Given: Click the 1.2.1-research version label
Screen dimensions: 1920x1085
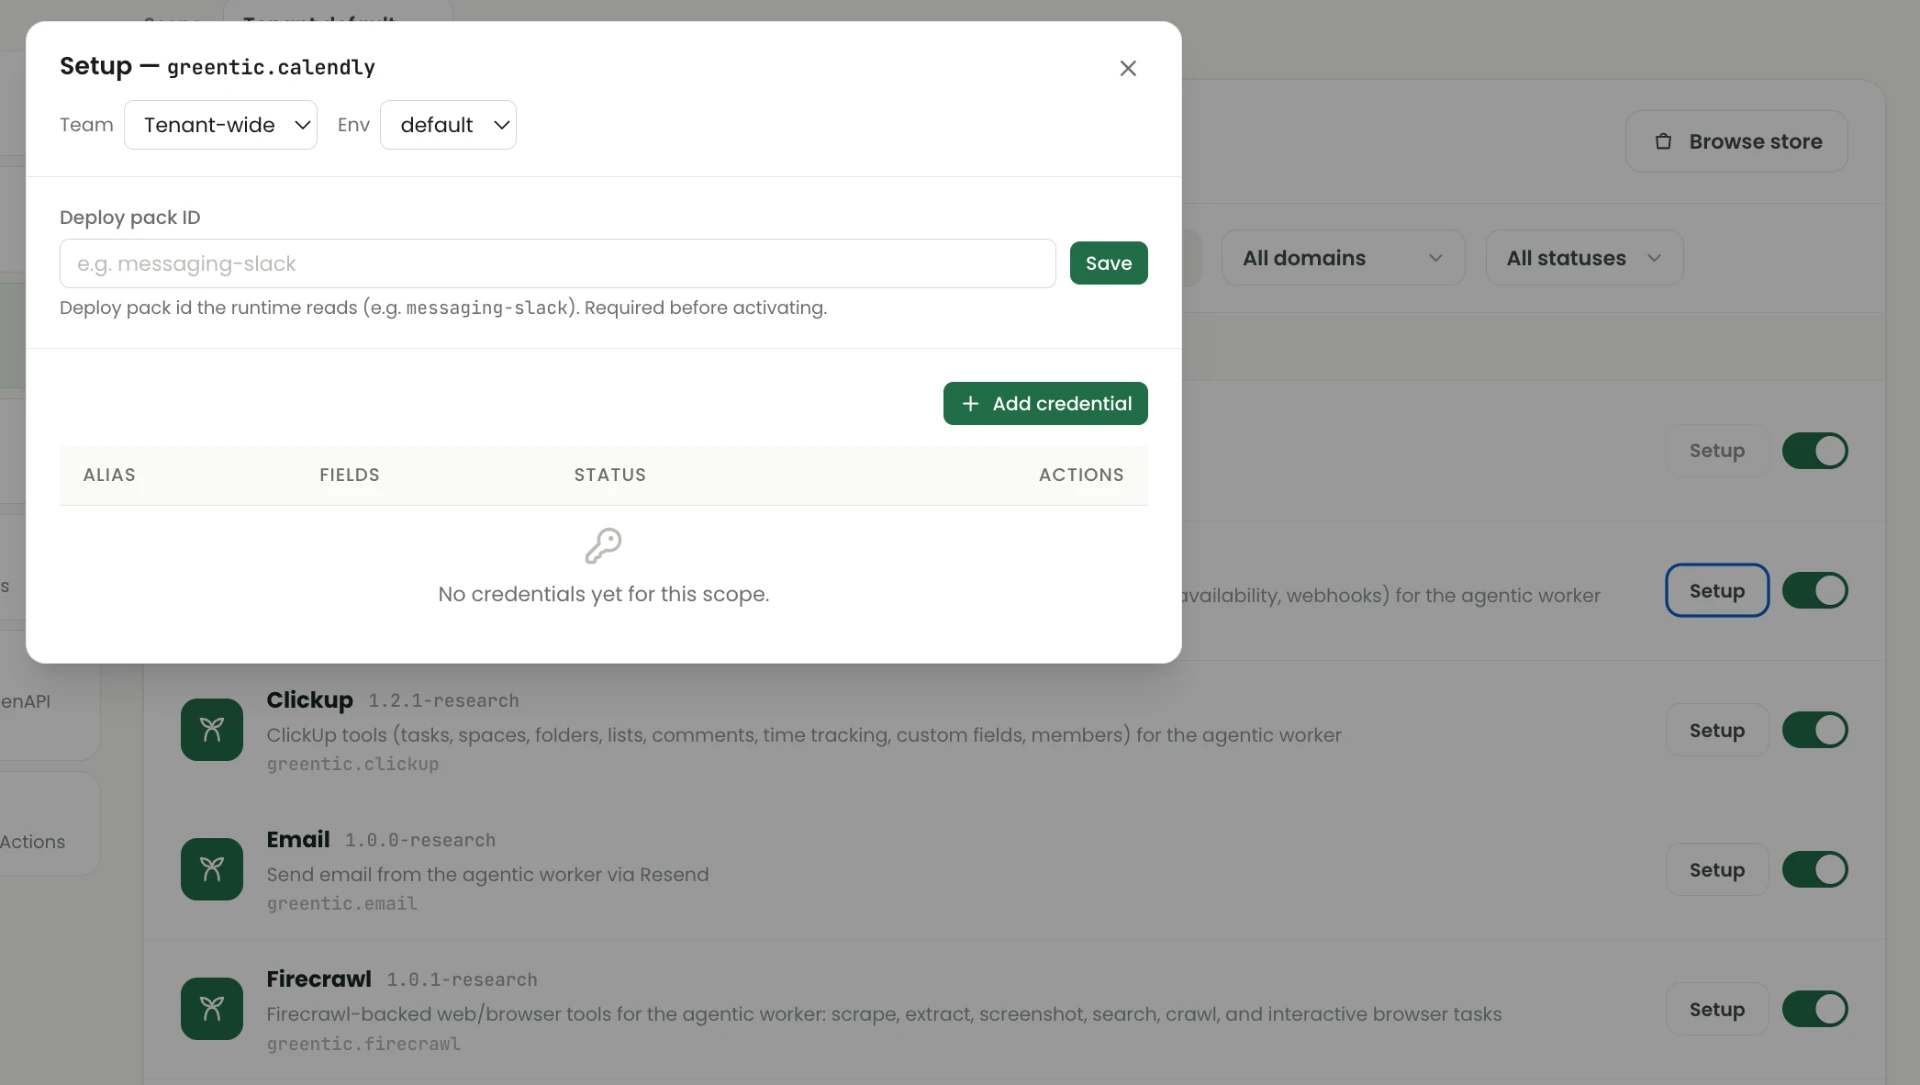Looking at the screenshot, I should coord(444,701).
